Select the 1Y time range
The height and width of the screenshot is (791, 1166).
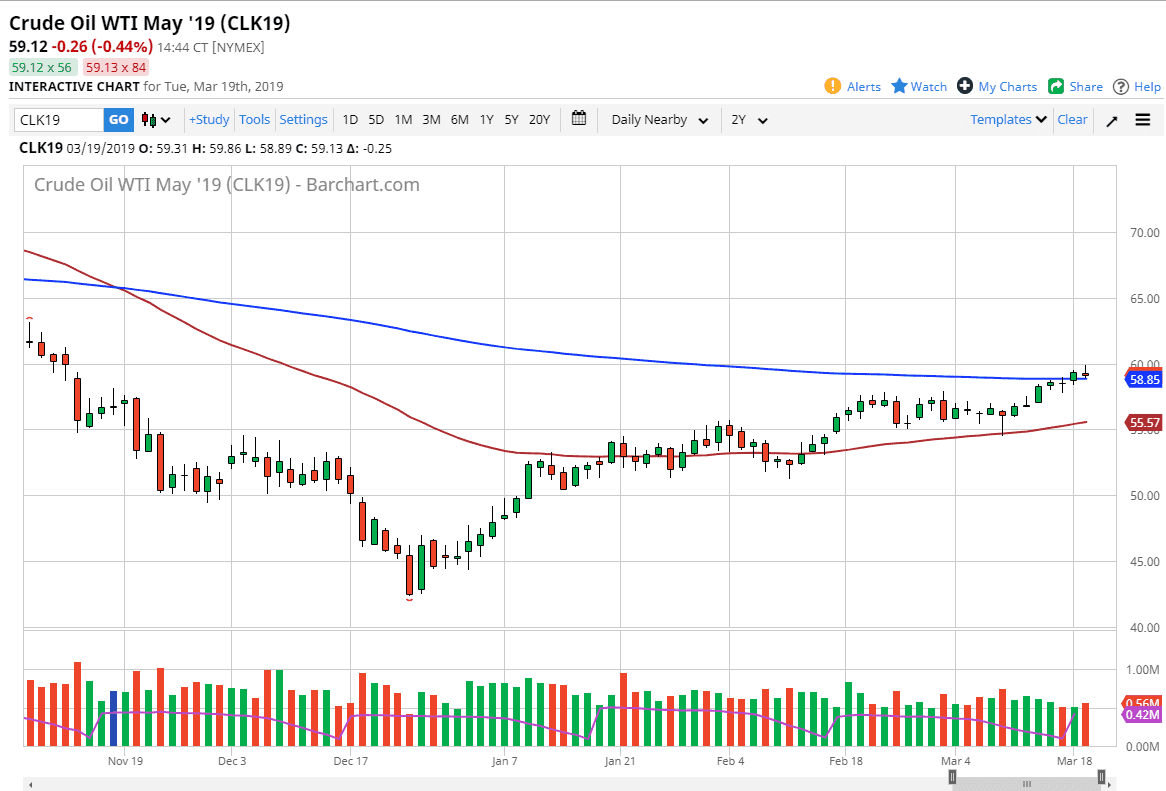click(486, 119)
